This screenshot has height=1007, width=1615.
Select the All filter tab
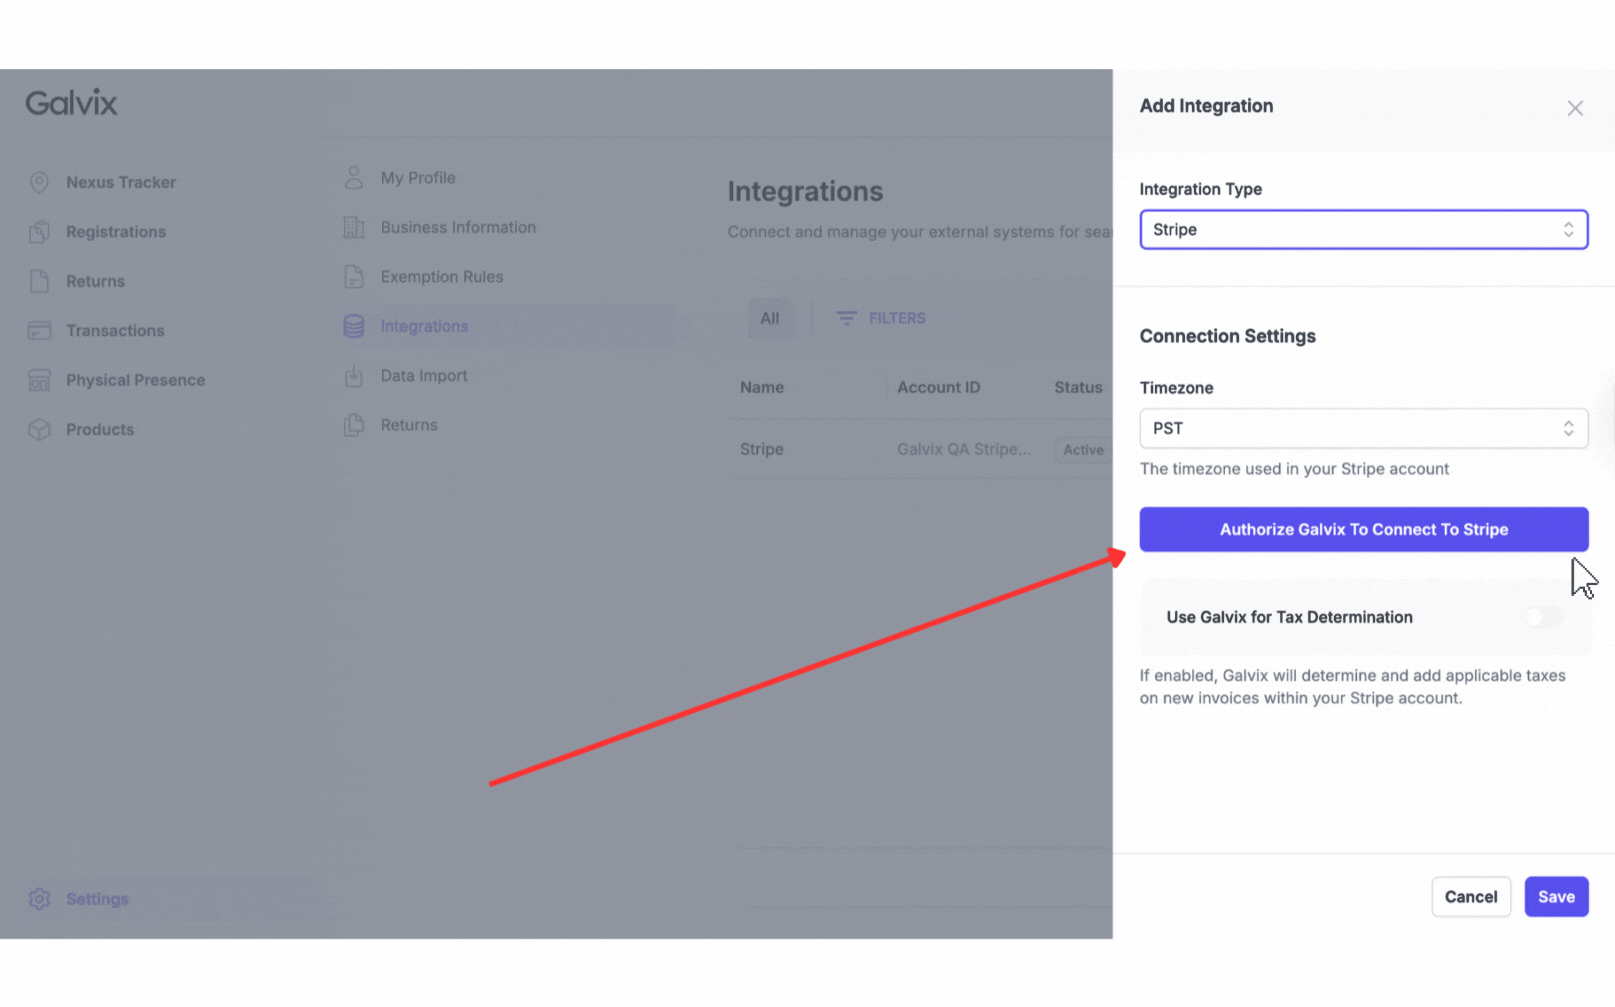click(x=769, y=318)
